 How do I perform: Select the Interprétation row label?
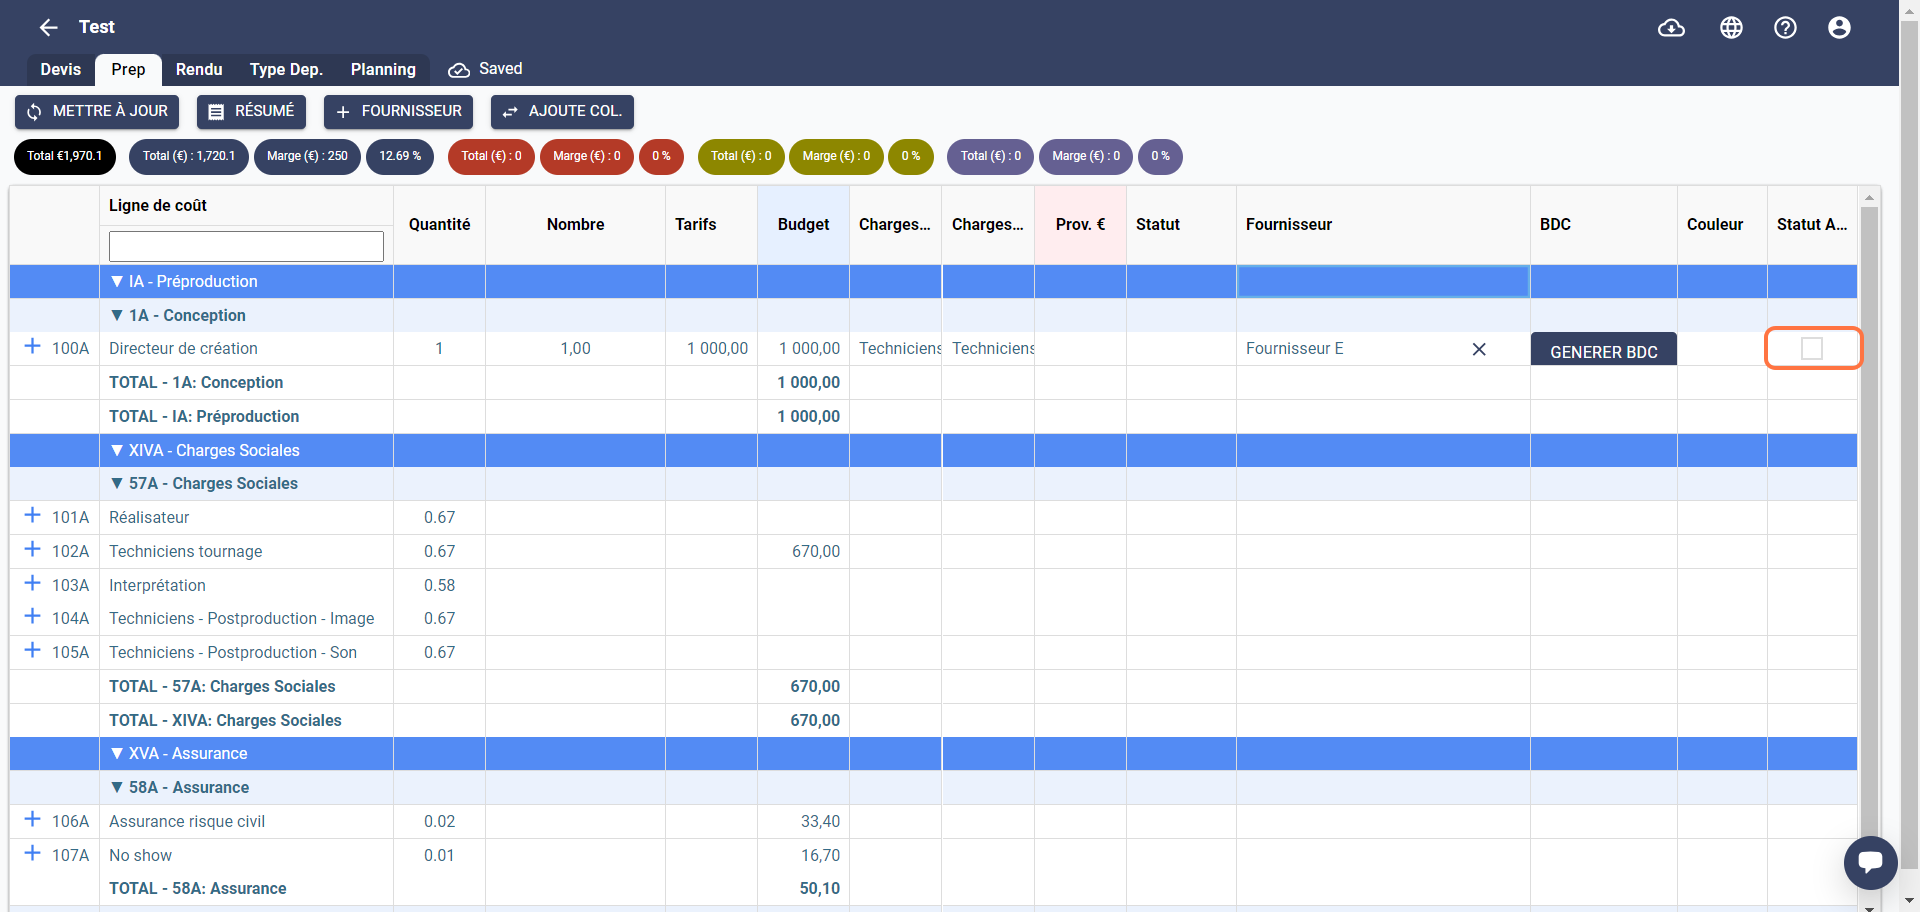pyautogui.click(x=157, y=586)
